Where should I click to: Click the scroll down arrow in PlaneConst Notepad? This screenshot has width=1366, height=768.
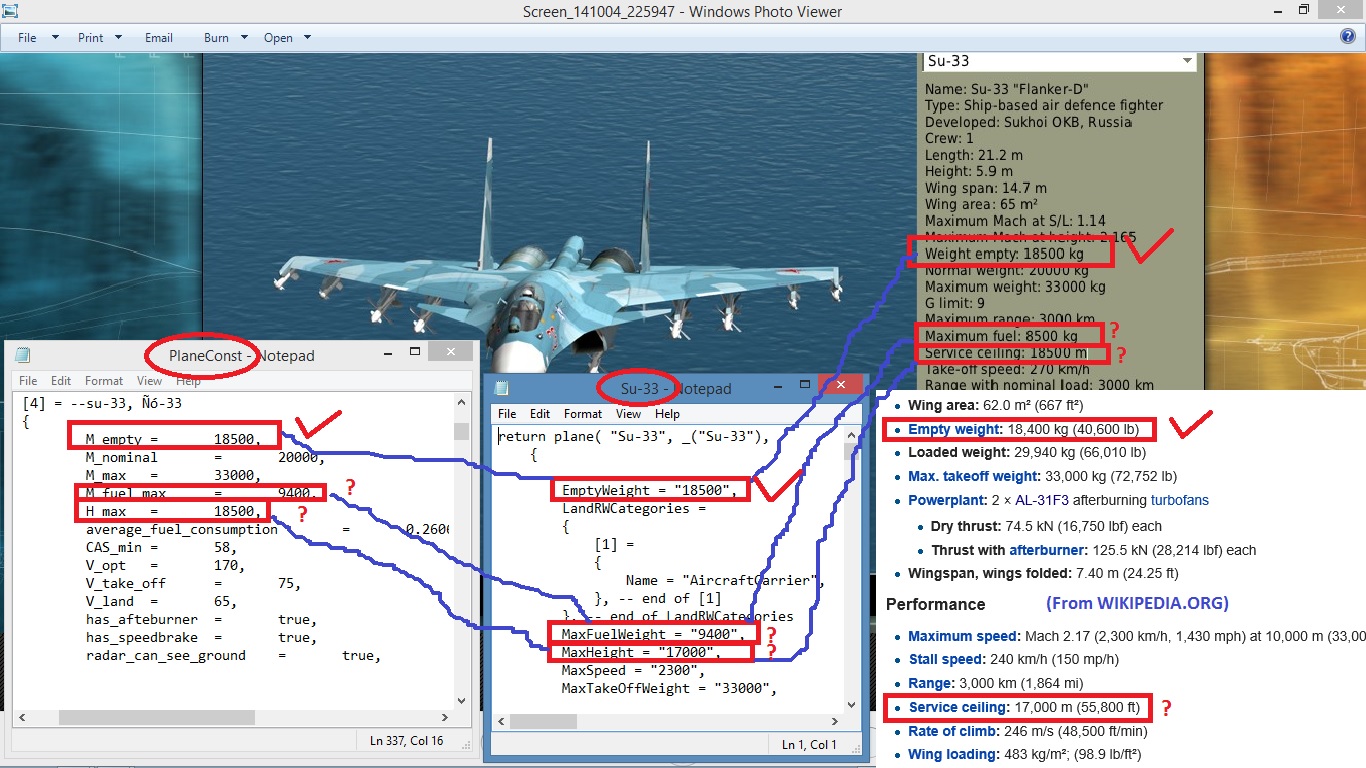click(x=461, y=700)
